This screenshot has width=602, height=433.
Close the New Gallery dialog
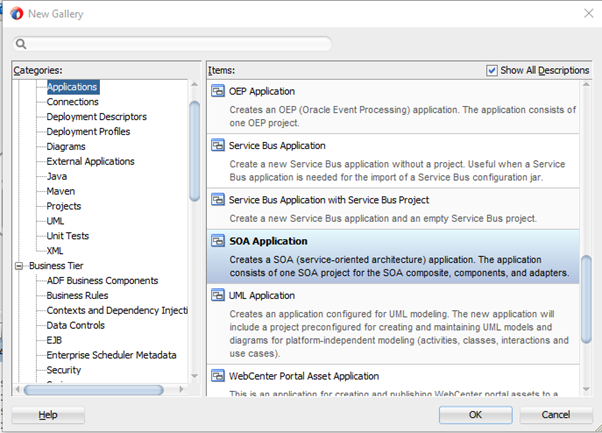pos(589,14)
